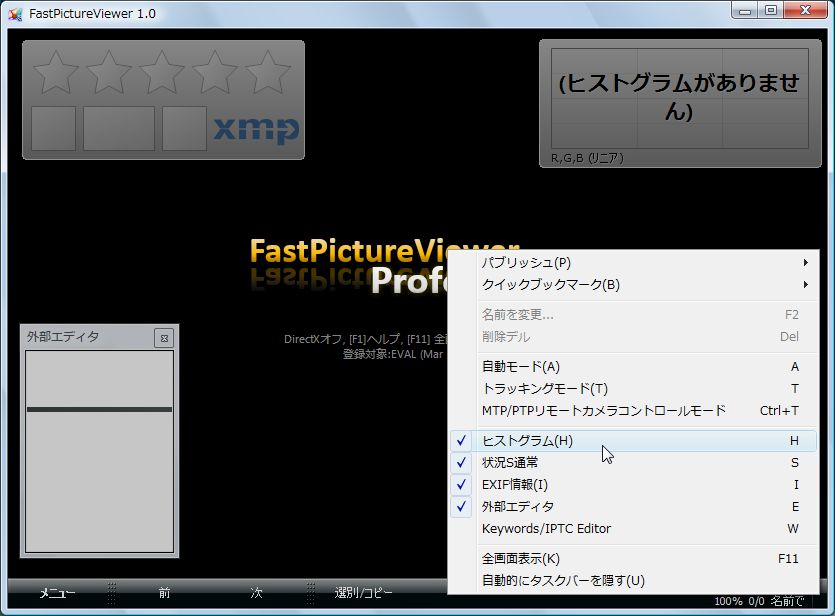Click the toolbar grip after メニュー
The height and width of the screenshot is (616, 835).
pyautogui.click(x=111, y=593)
